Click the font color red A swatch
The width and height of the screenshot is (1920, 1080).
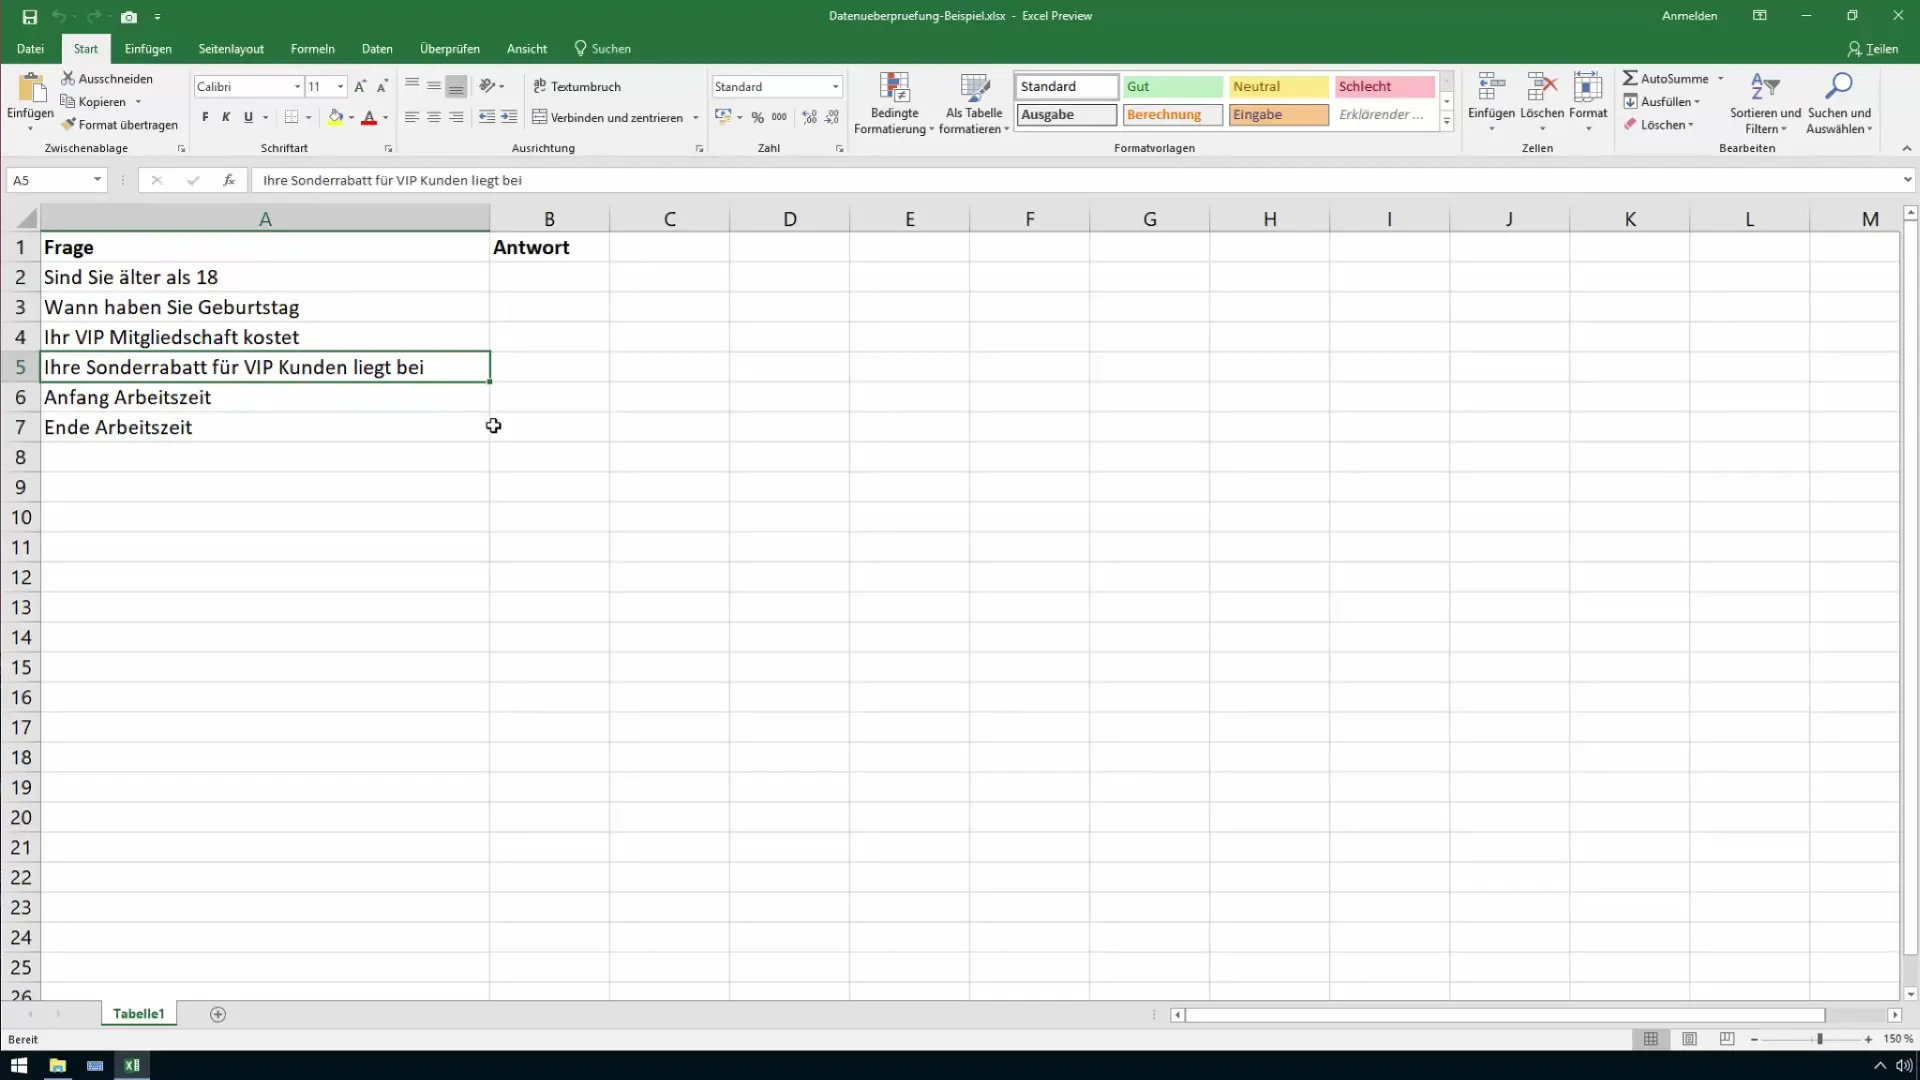coord(369,117)
